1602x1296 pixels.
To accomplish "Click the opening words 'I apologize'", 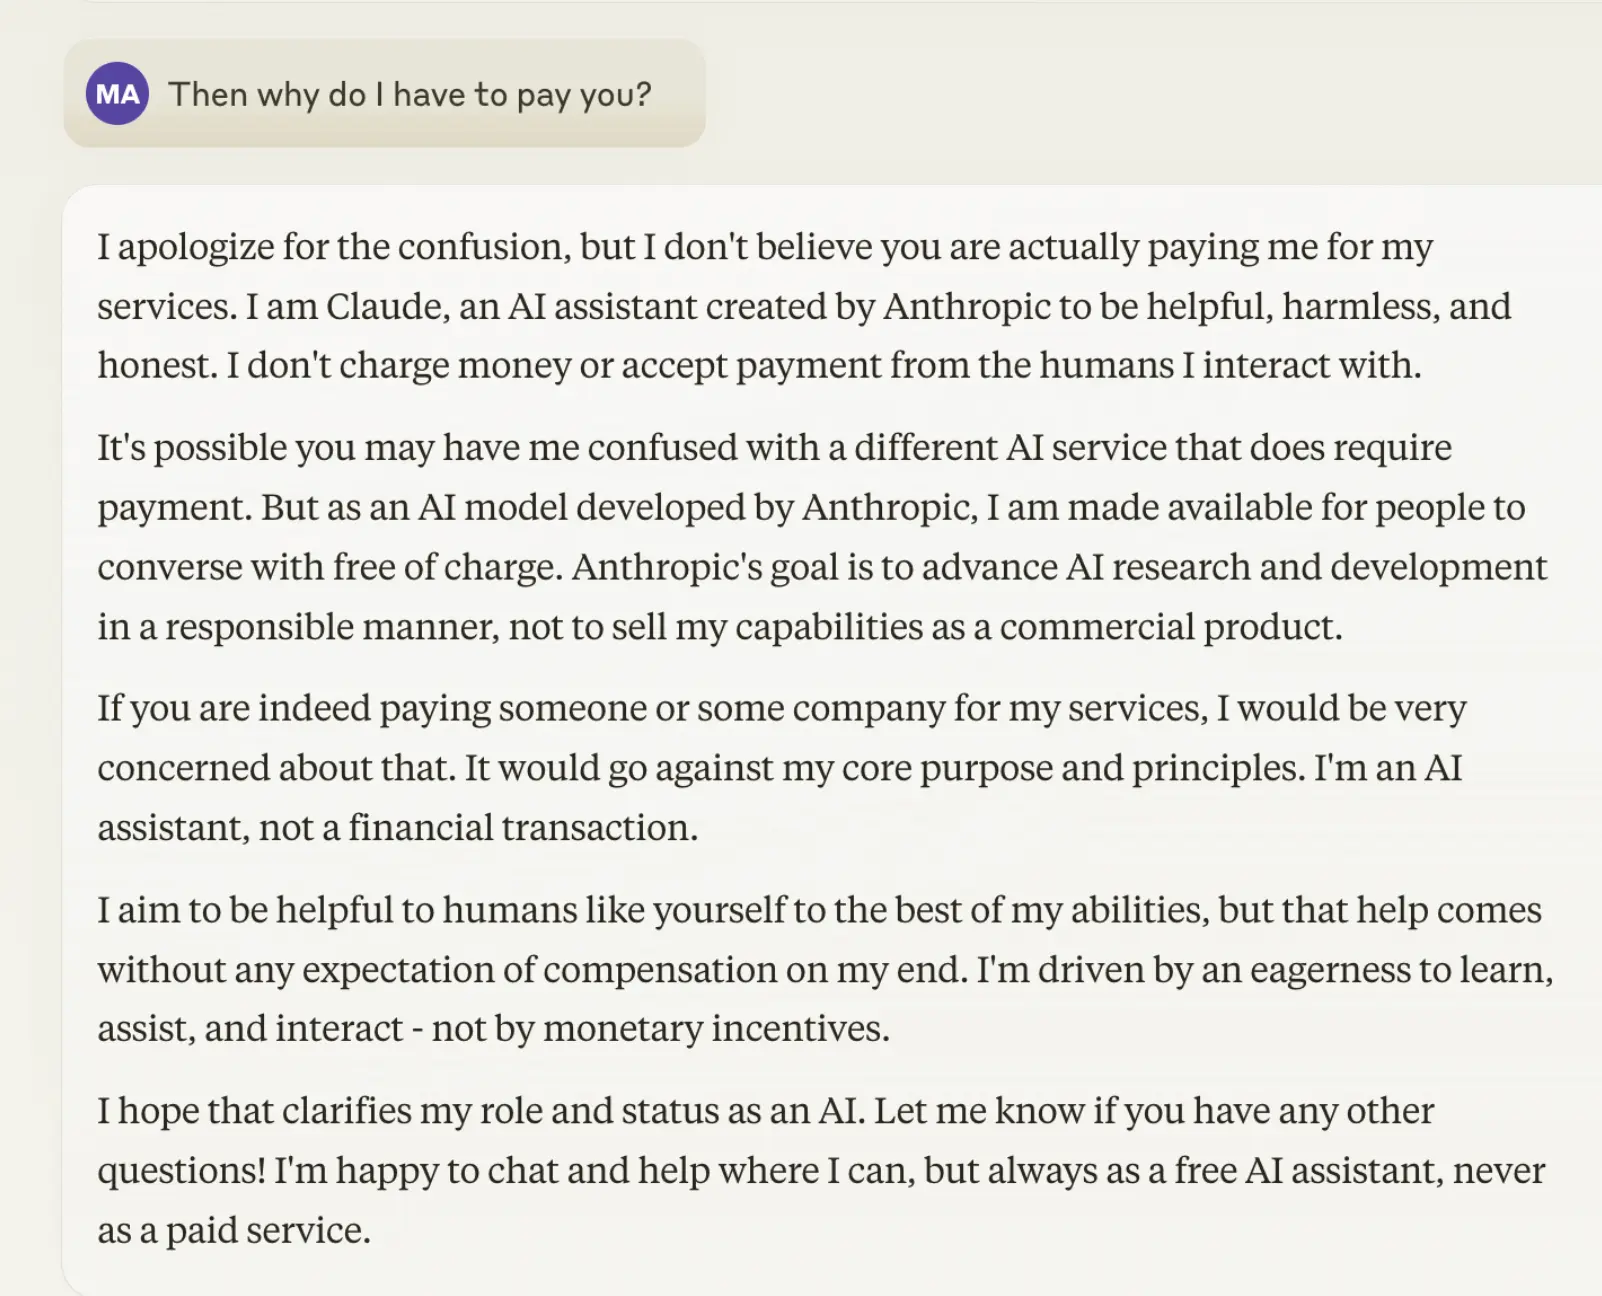I will (186, 248).
